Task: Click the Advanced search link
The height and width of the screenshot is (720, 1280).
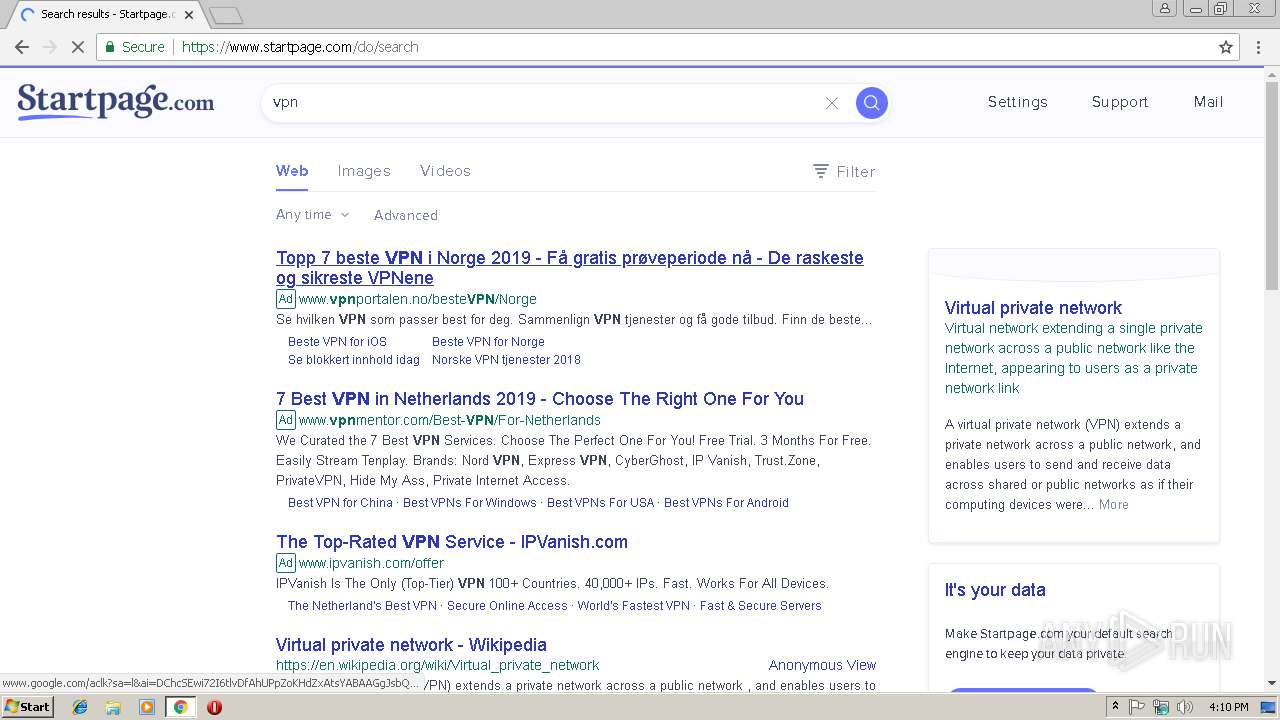Action: point(405,215)
